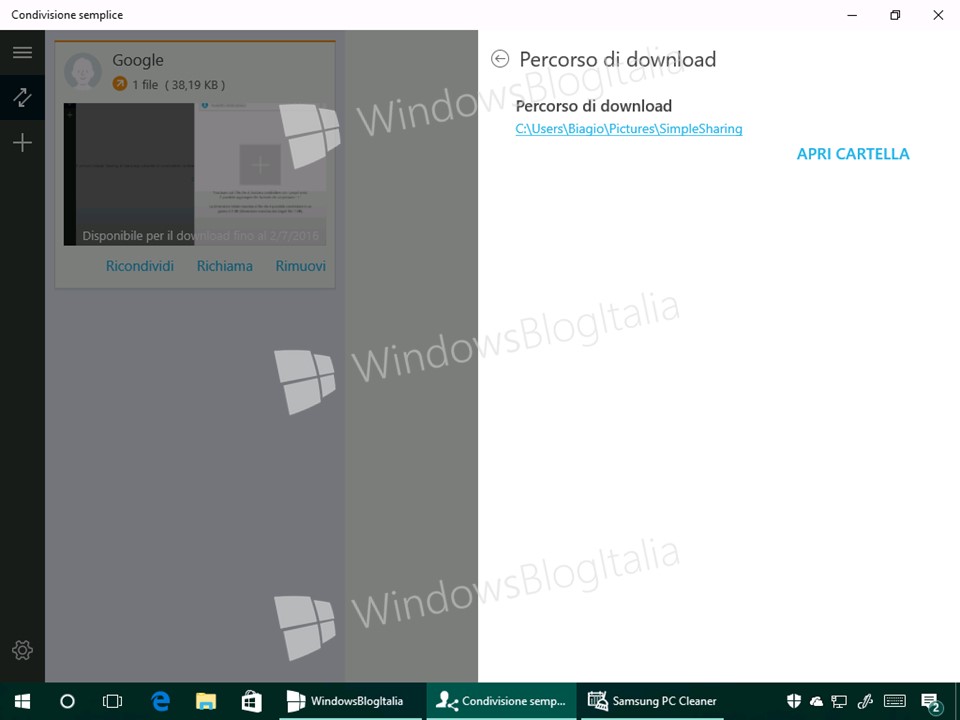Close the Condivisione semplice window
The width and height of the screenshot is (960, 720).
pos(938,15)
